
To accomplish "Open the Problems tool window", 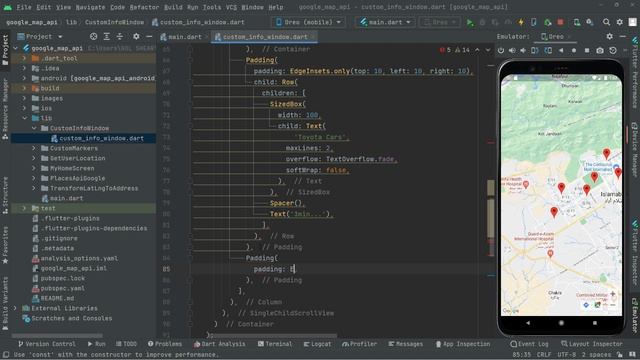I will [165, 344].
